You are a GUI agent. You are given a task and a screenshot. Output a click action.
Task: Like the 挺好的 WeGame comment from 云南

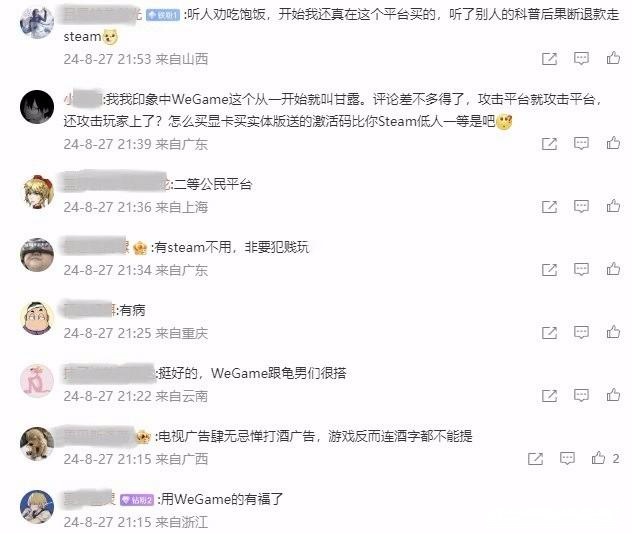(x=613, y=395)
